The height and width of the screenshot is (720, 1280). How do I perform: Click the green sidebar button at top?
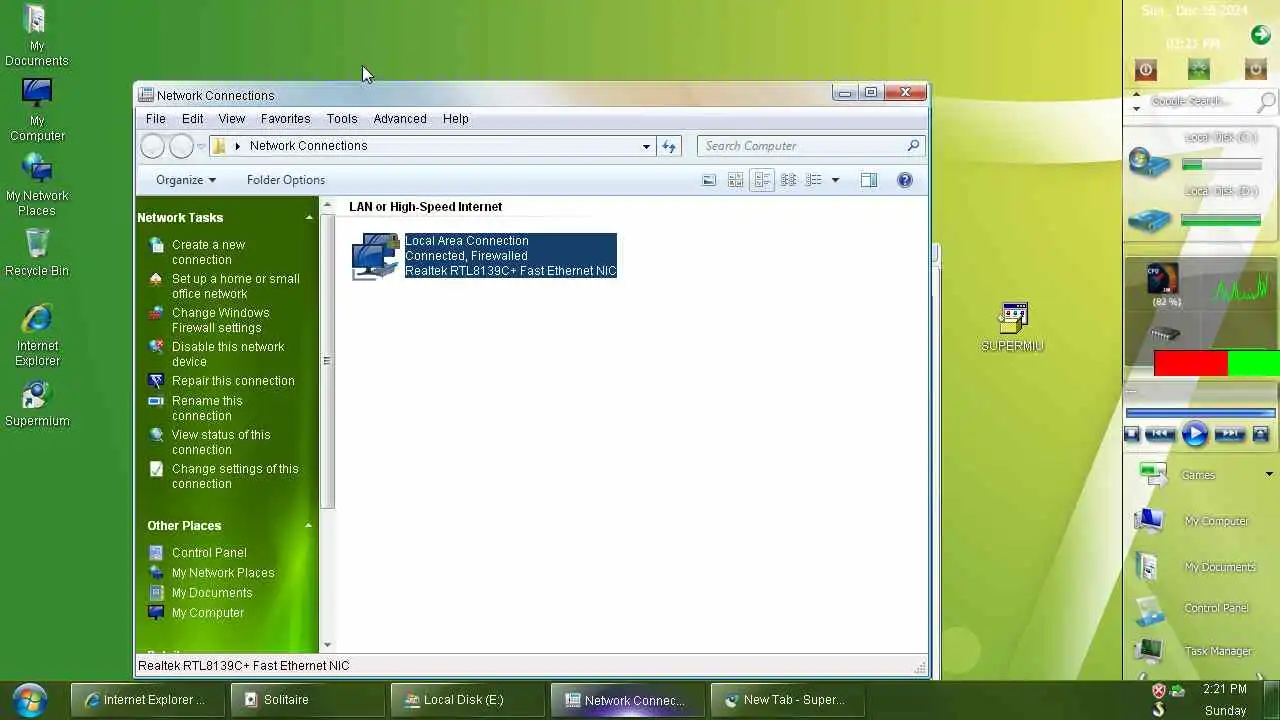tap(1199, 69)
